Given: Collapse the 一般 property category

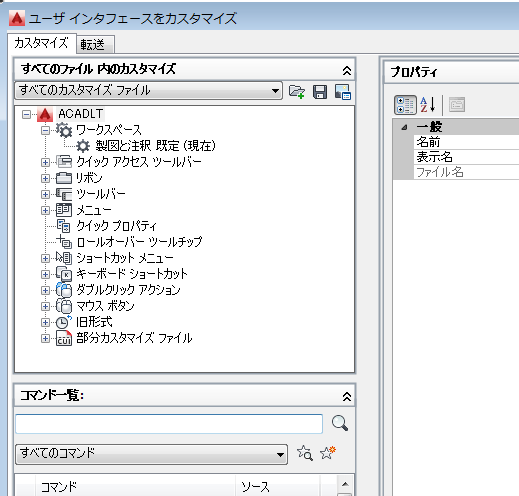Looking at the screenshot, I should point(404,127).
